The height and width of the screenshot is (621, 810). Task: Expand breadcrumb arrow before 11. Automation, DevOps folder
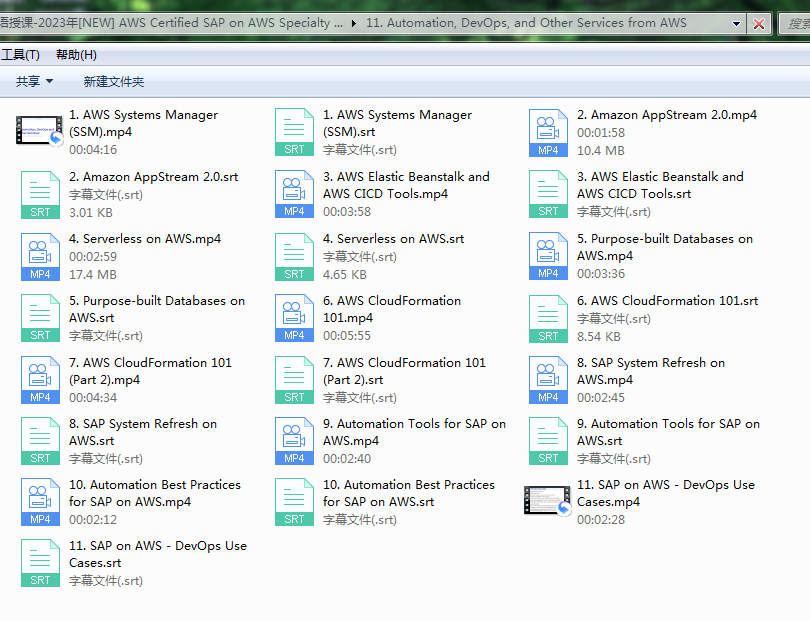tap(354, 23)
